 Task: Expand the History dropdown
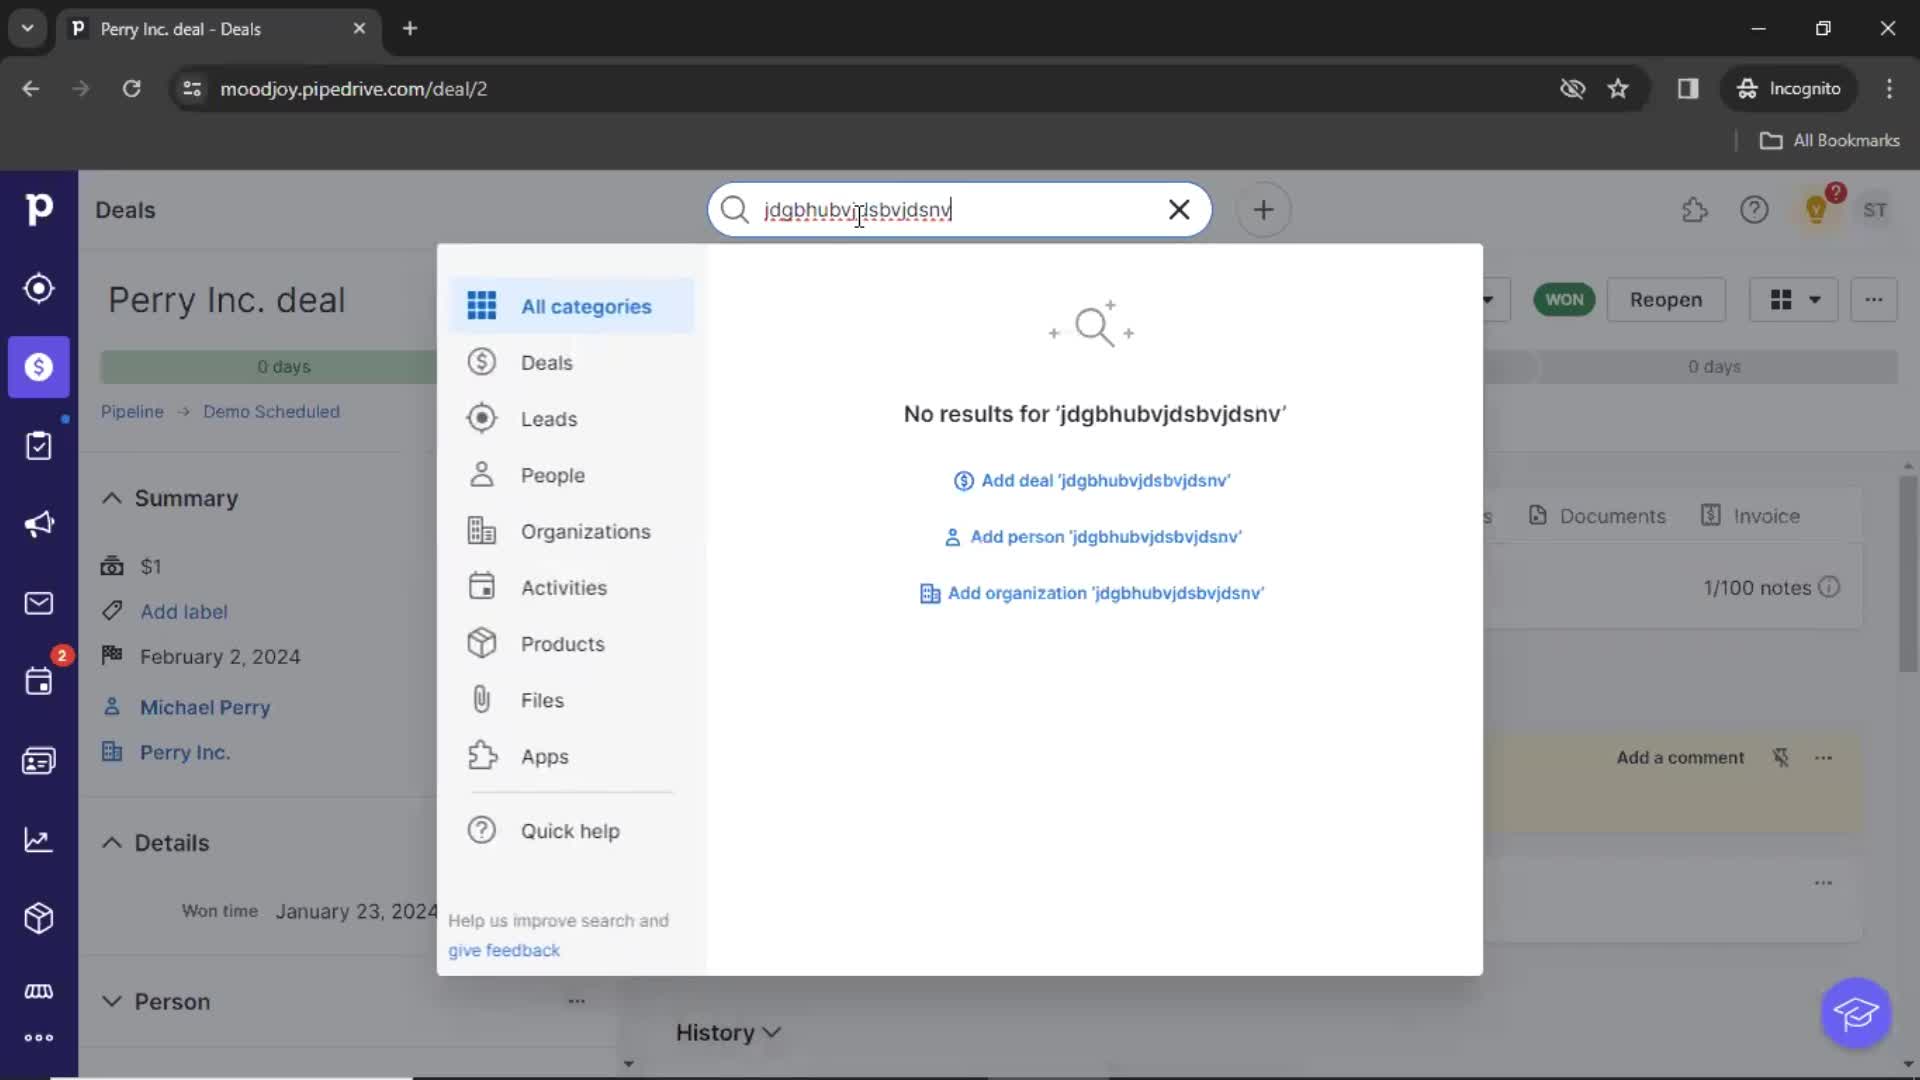point(728,1033)
